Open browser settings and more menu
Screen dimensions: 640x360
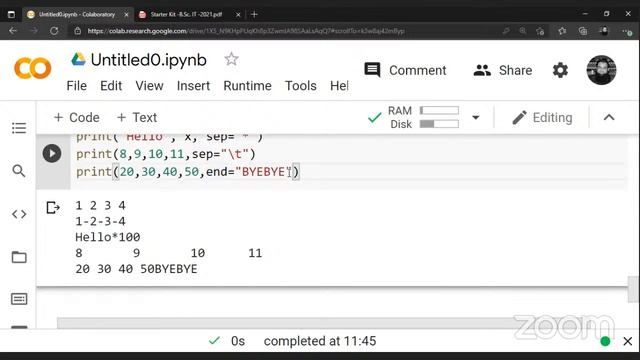pyautogui.click(x=627, y=31)
